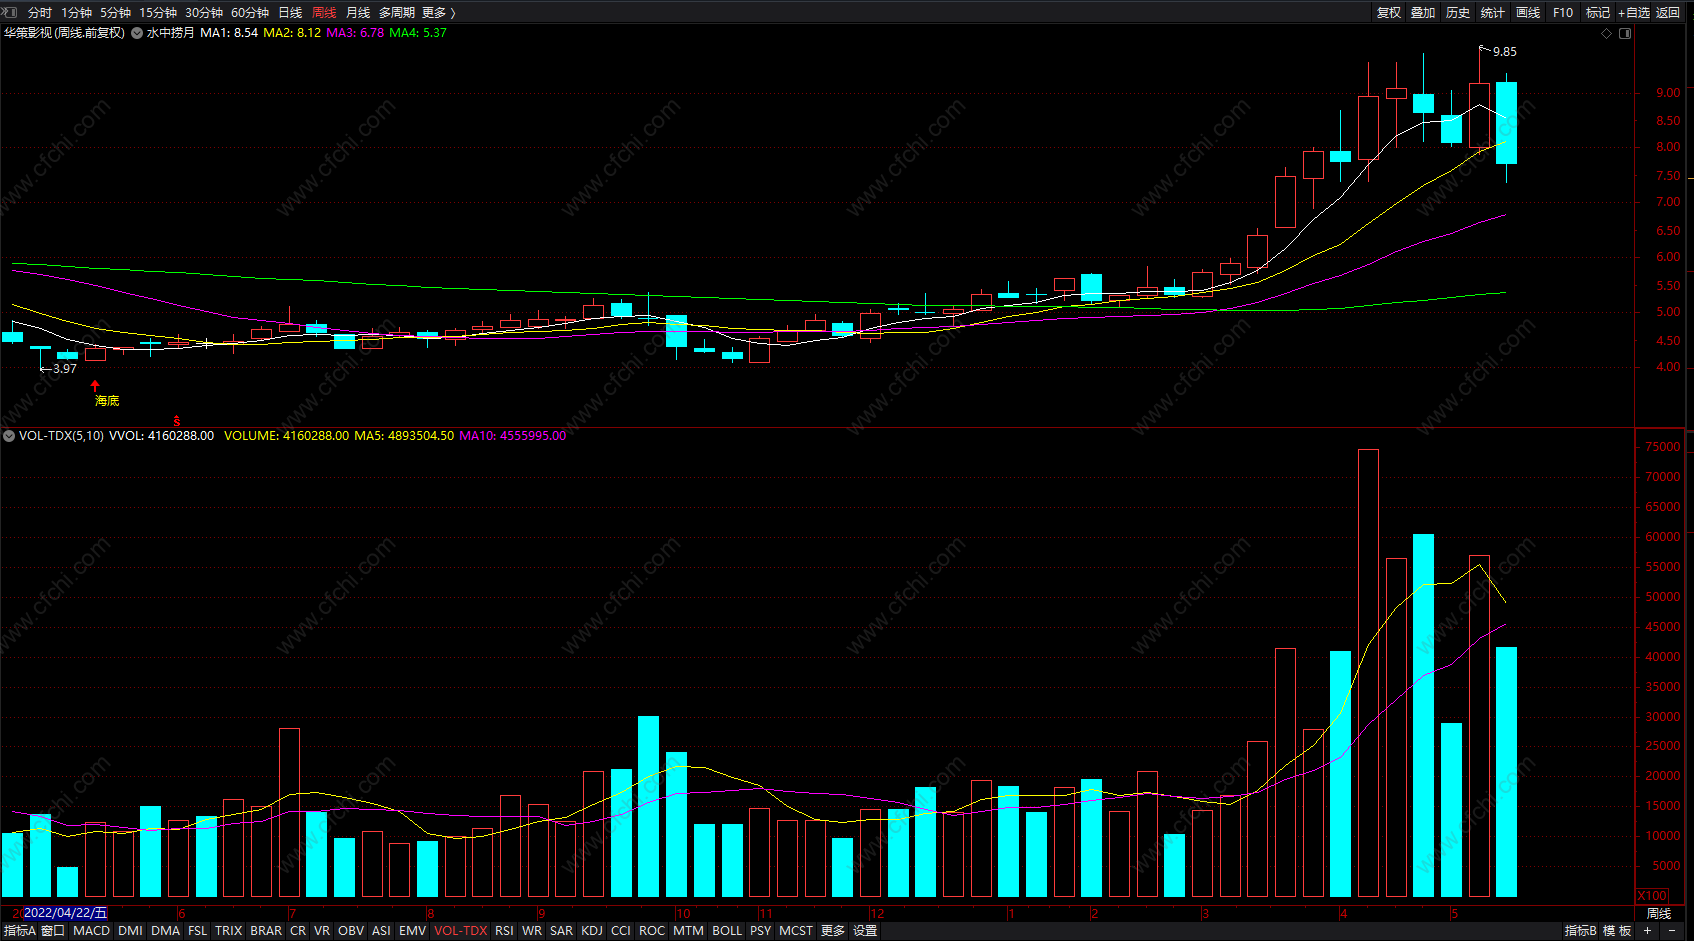Screen dimensions: 1694x941
Task: Switch indicator to KDJ
Action: click(x=592, y=931)
